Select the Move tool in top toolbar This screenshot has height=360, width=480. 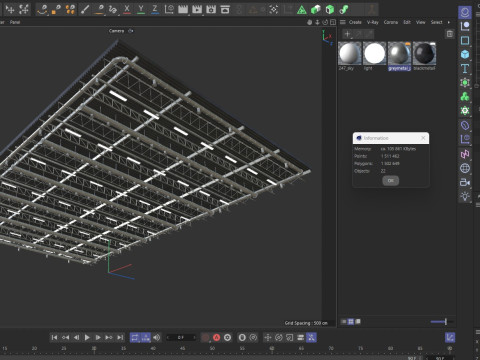tap(10, 9)
